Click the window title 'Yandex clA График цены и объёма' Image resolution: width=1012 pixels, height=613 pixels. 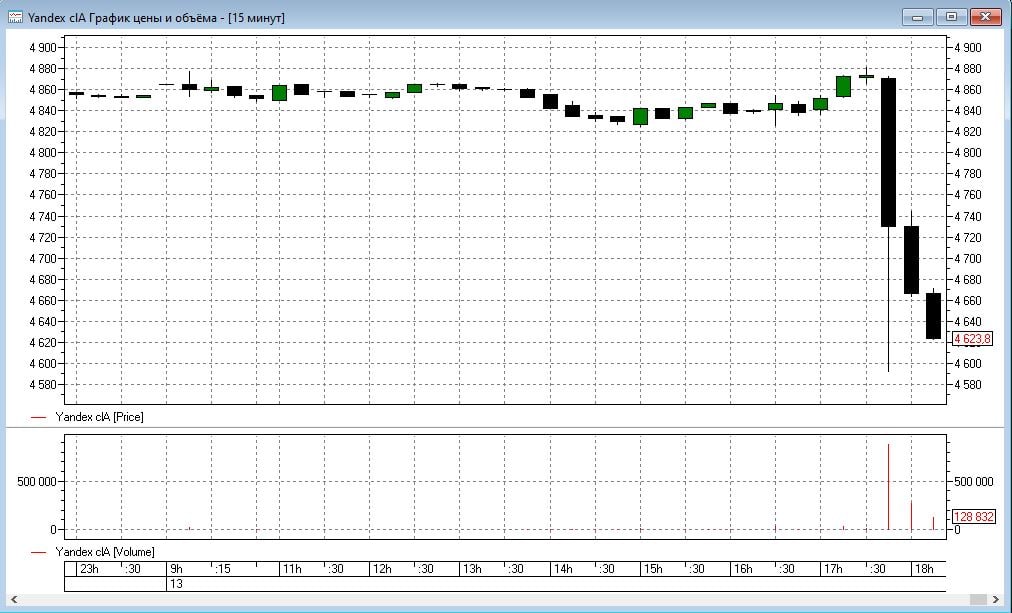[x=122, y=17]
